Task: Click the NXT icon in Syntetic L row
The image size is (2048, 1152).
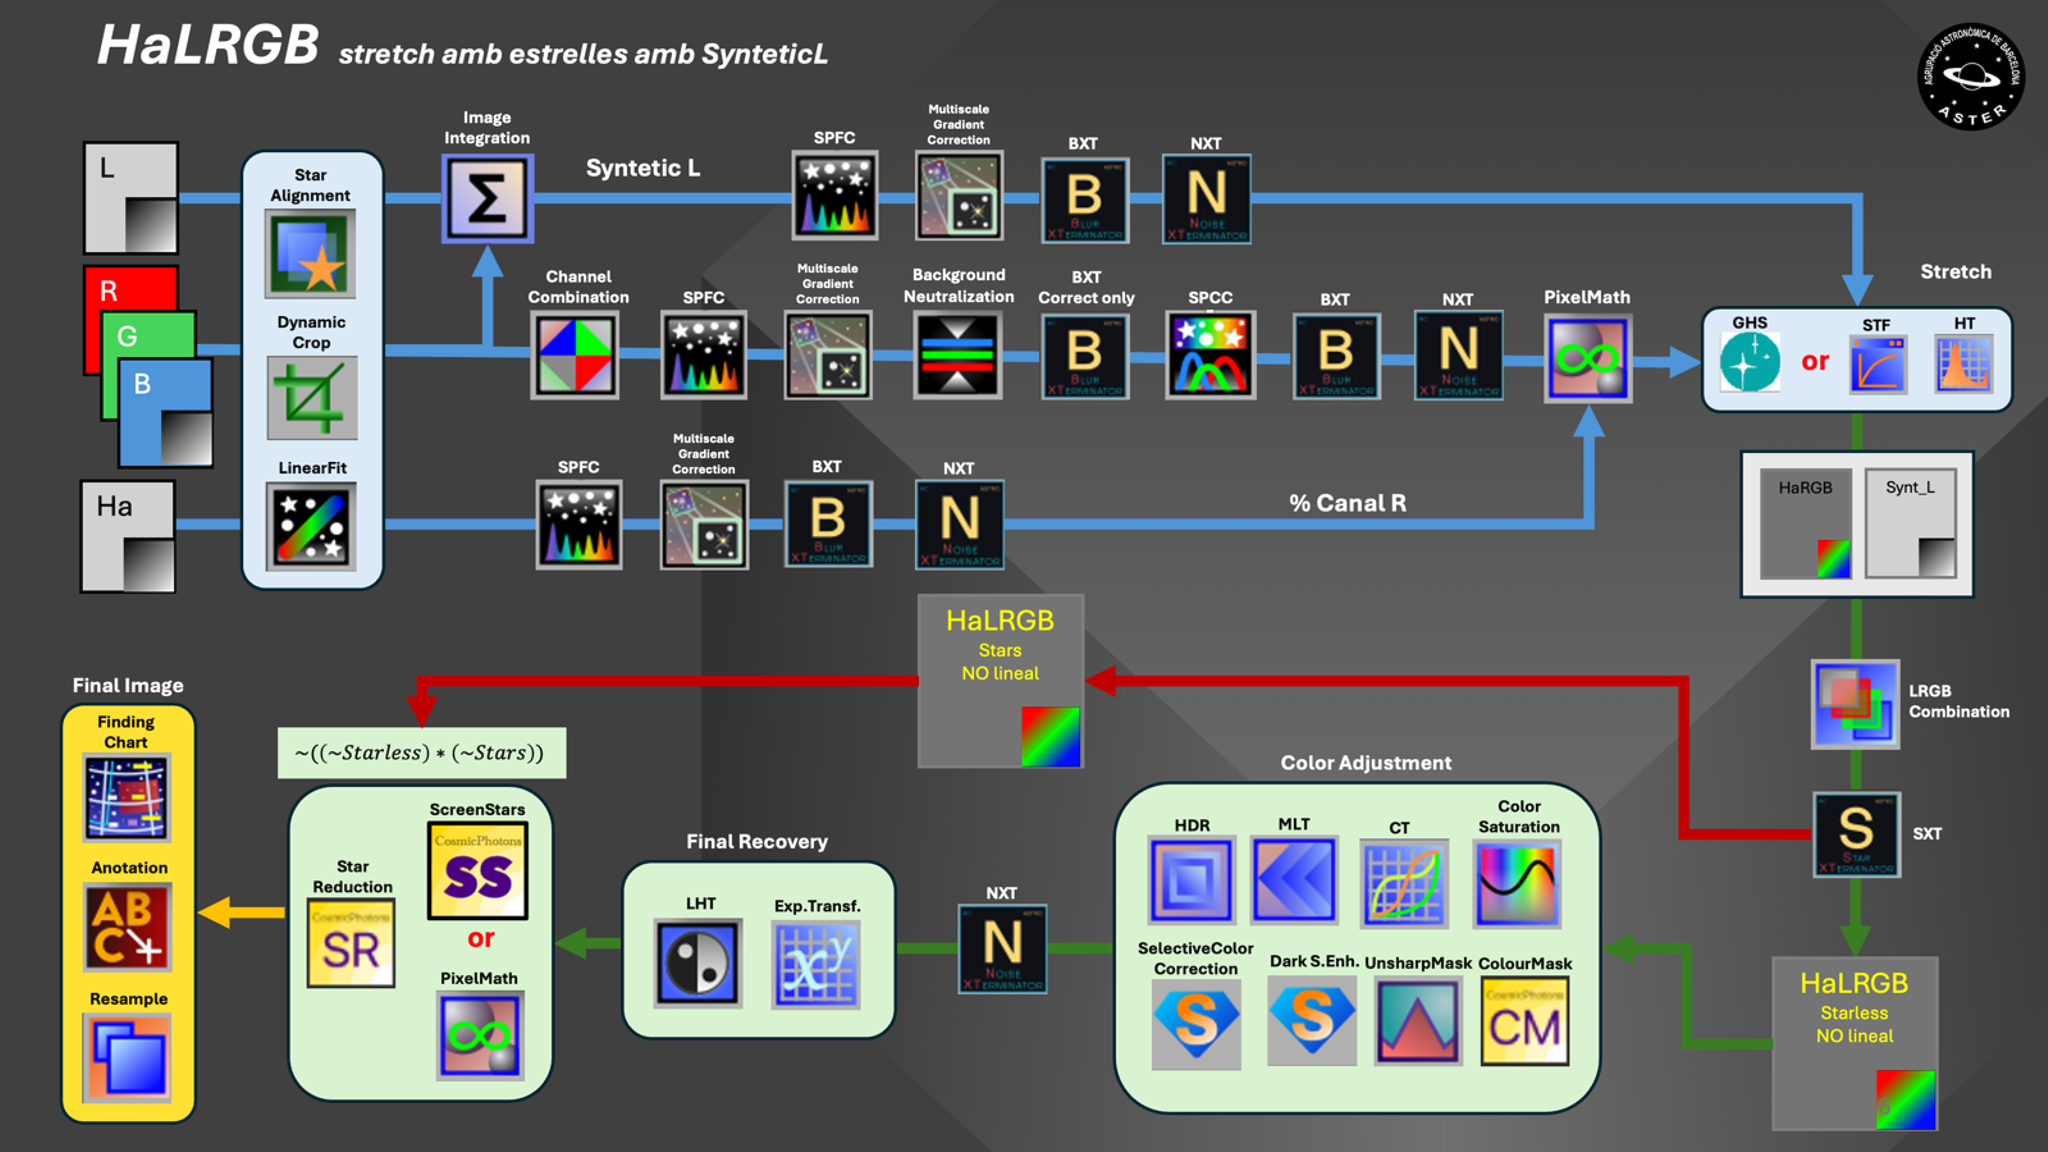Action: (x=1207, y=199)
